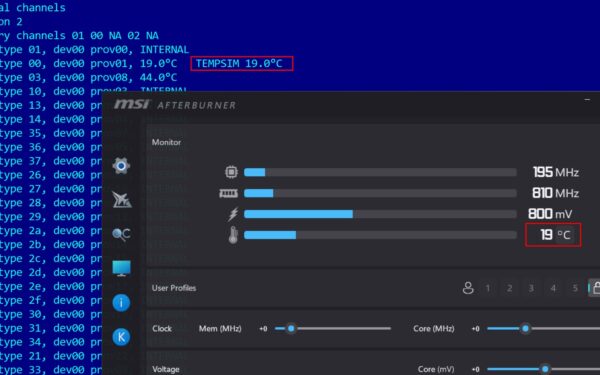Click the Clock section label
The width and height of the screenshot is (600, 375).
tap(162, 329)
